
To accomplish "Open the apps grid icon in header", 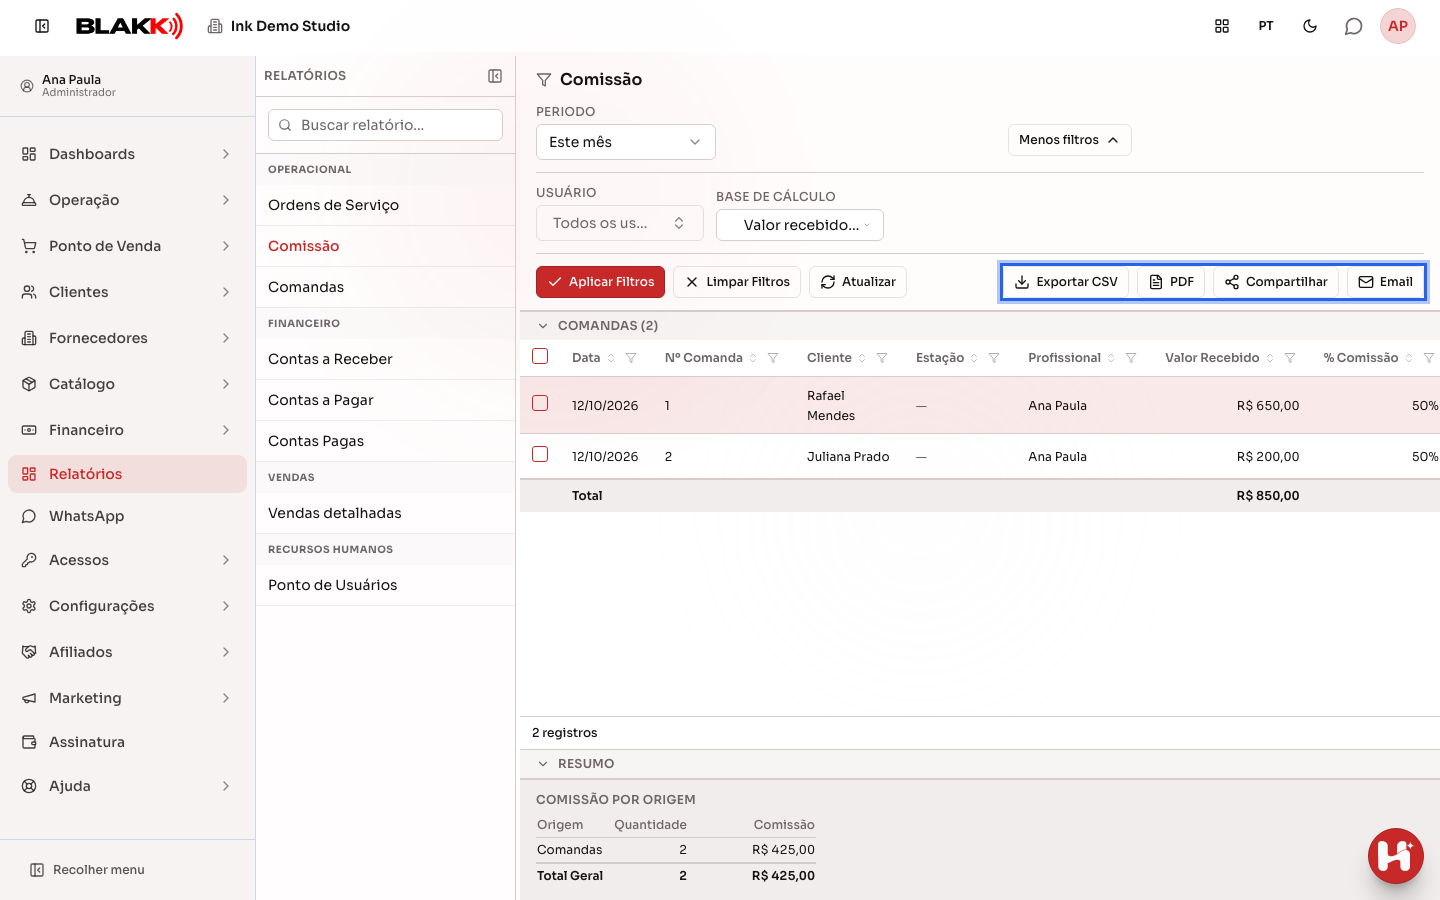I will coord(1222,26).
